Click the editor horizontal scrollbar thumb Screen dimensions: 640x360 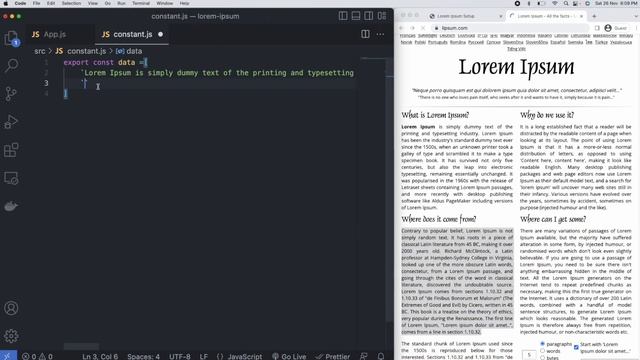point(81,346)
